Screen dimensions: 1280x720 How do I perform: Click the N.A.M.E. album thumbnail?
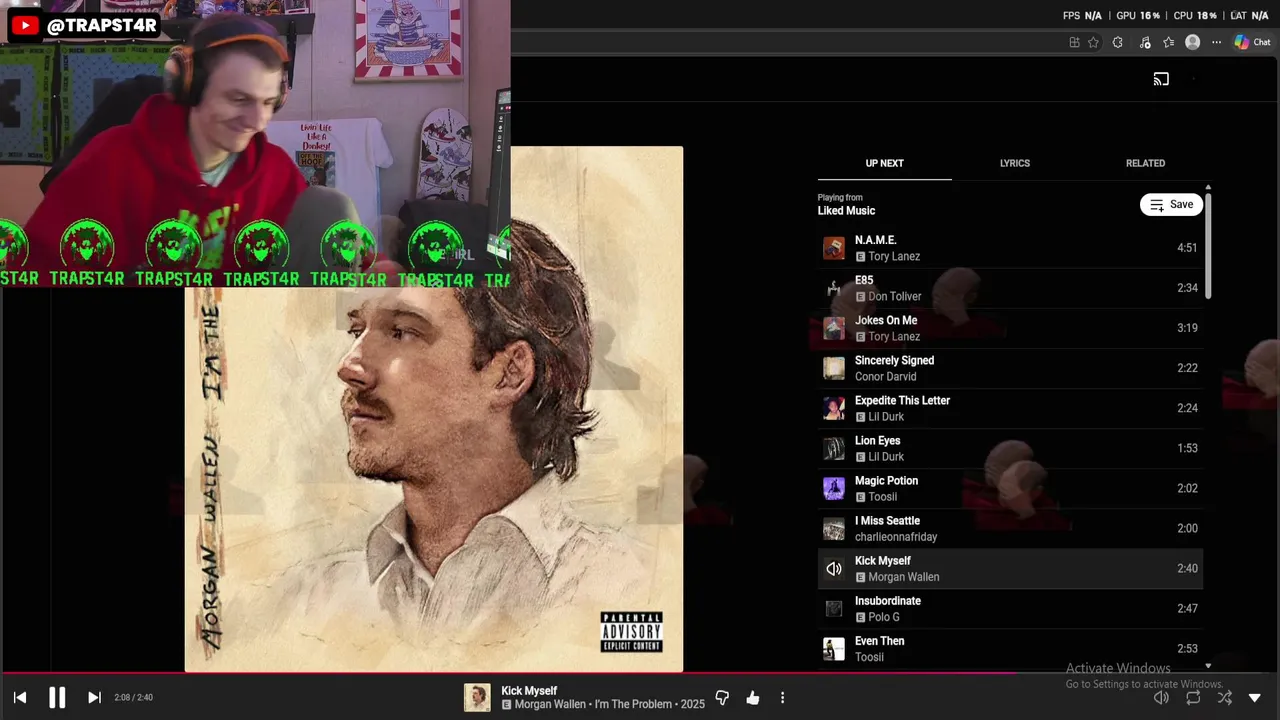(834, 248)
